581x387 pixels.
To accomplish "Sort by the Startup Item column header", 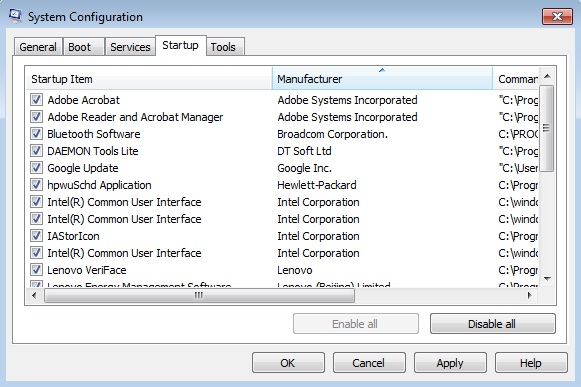I will click(149, 79).
